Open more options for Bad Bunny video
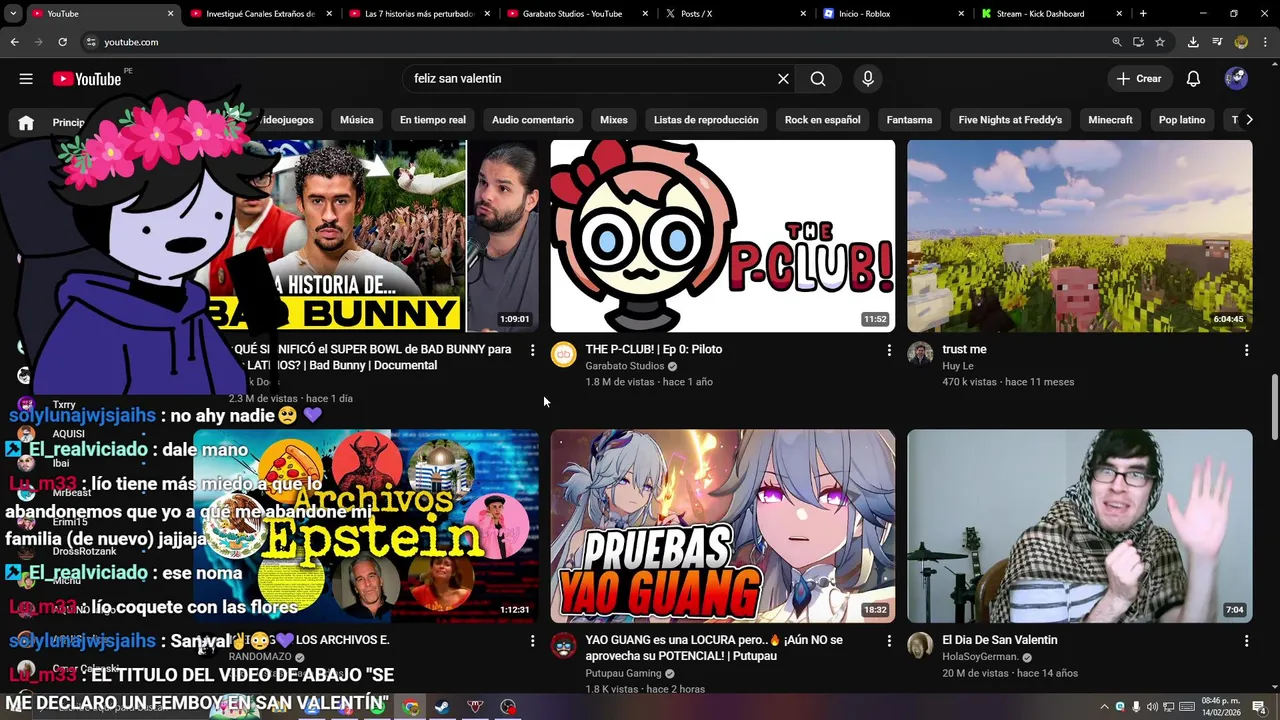 pyautogui.click(x=532, y=351)
